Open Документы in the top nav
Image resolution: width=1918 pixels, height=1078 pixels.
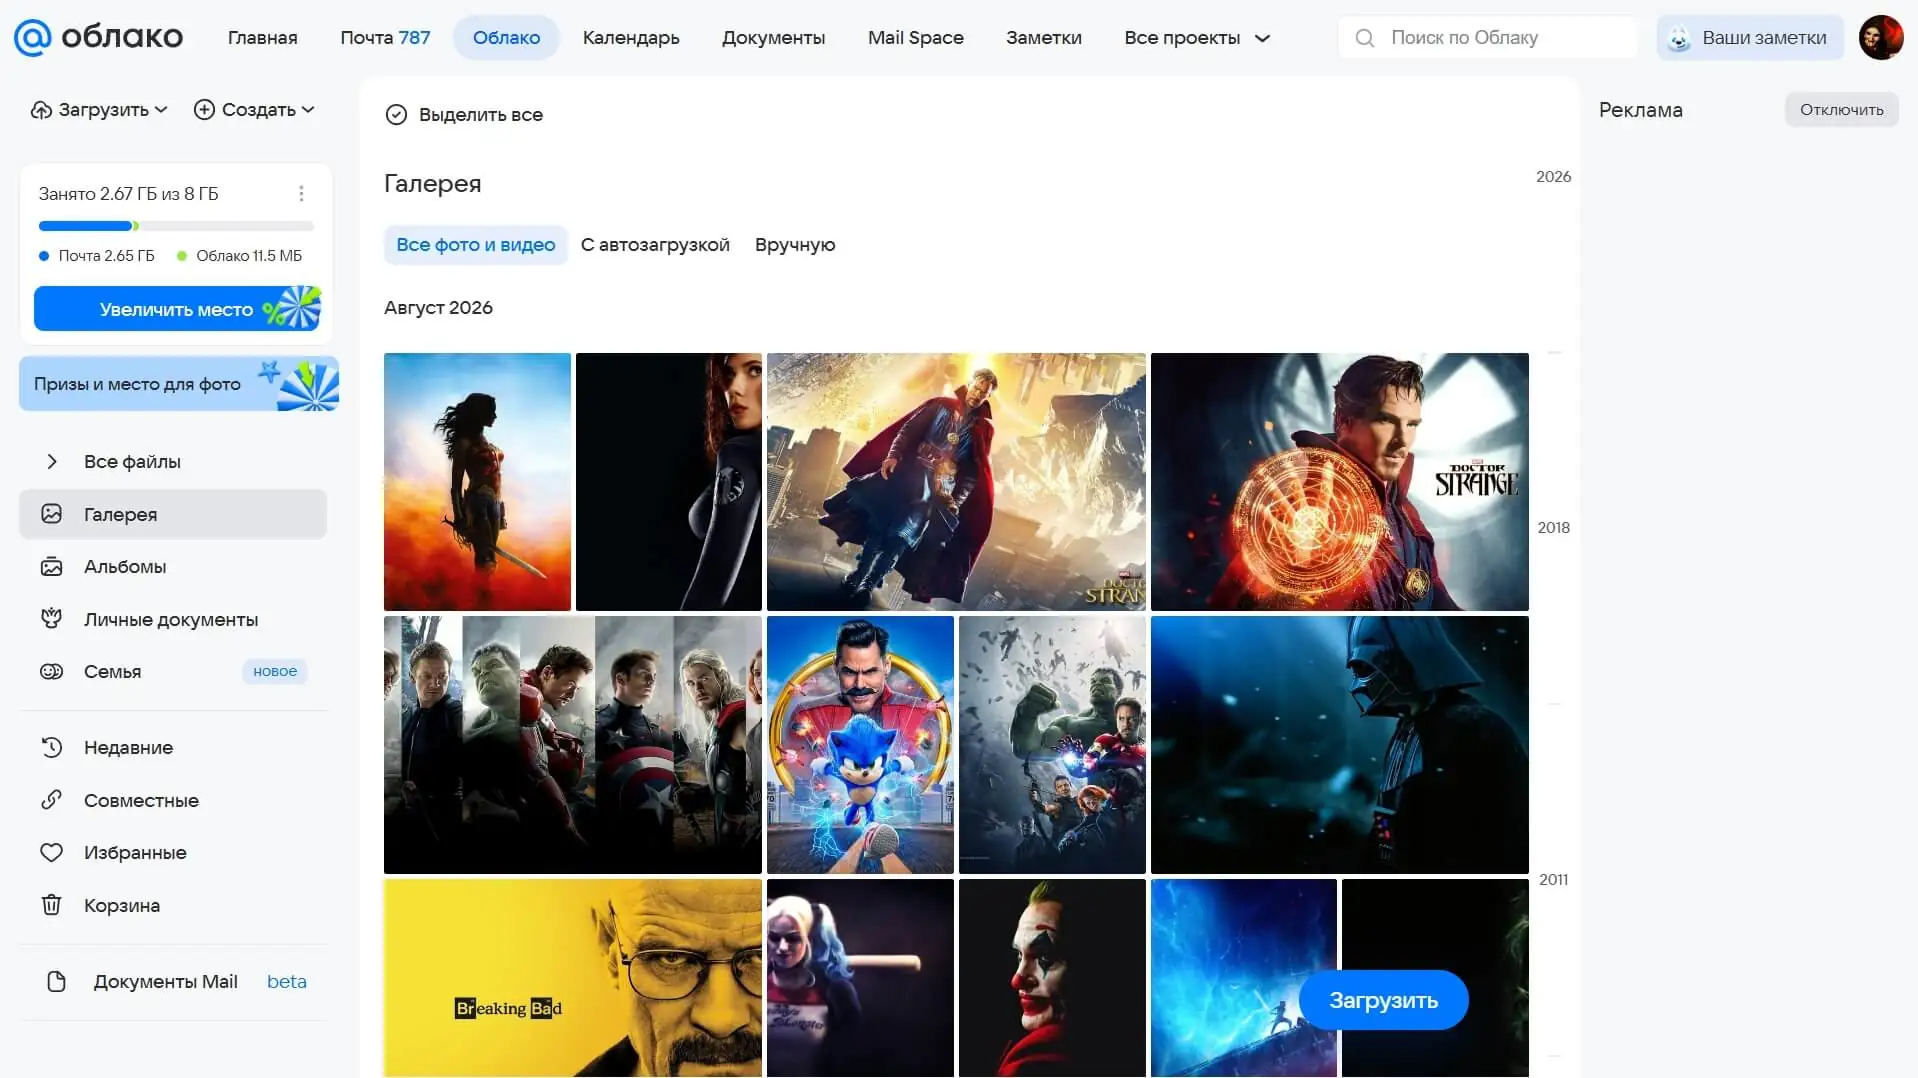(x=774, y=38)
